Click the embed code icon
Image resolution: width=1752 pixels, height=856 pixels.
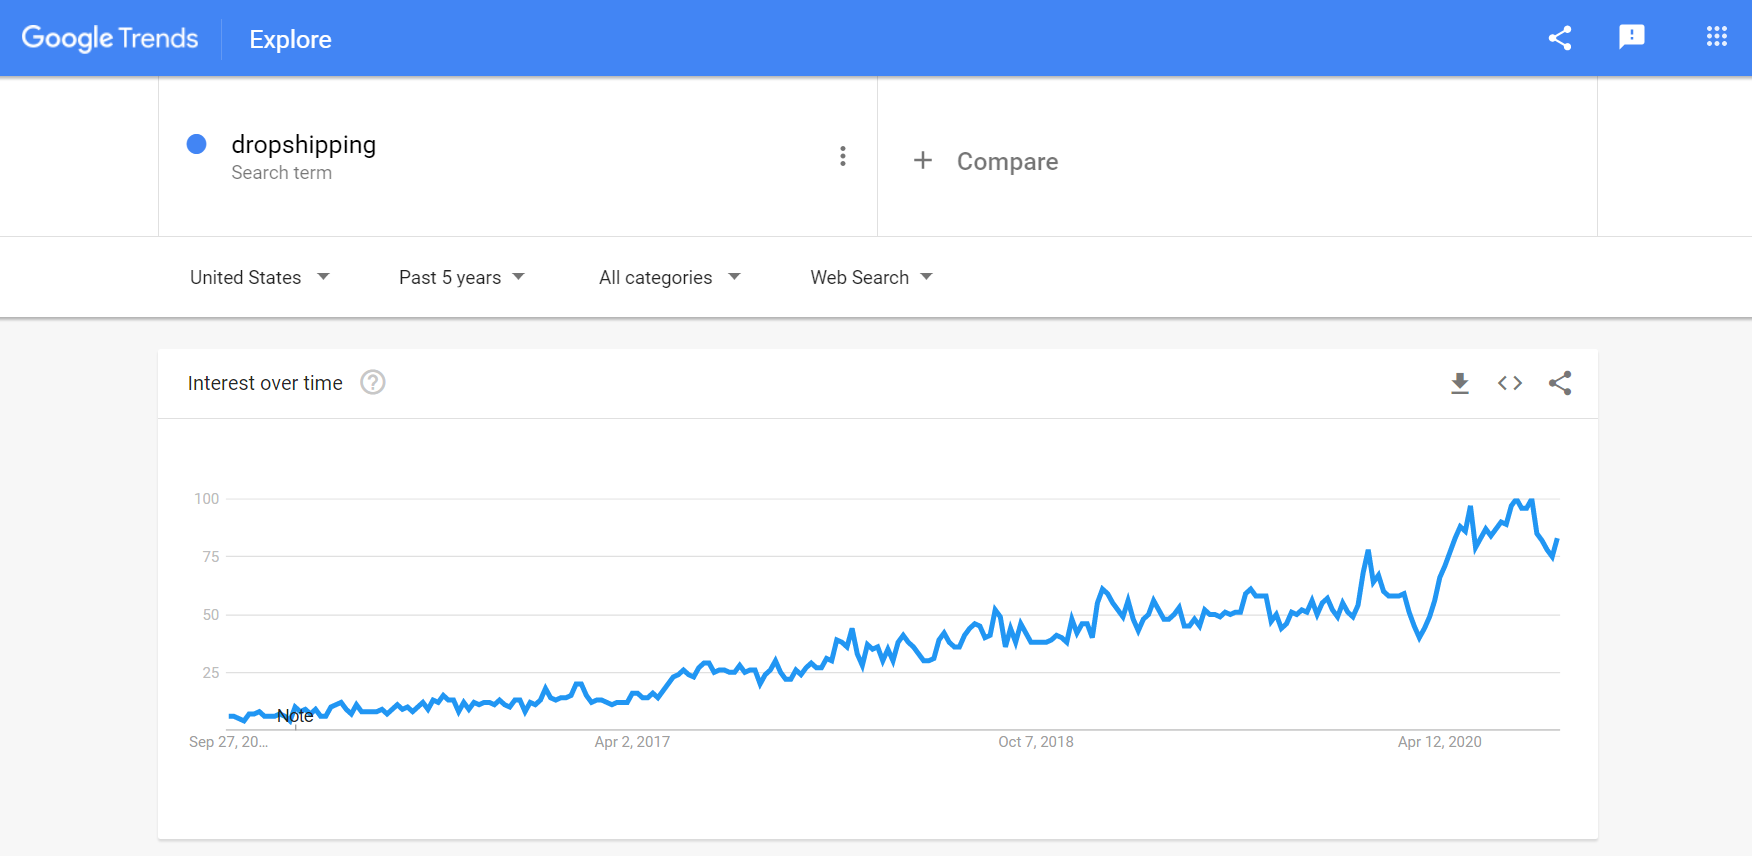coord(1510,383)
